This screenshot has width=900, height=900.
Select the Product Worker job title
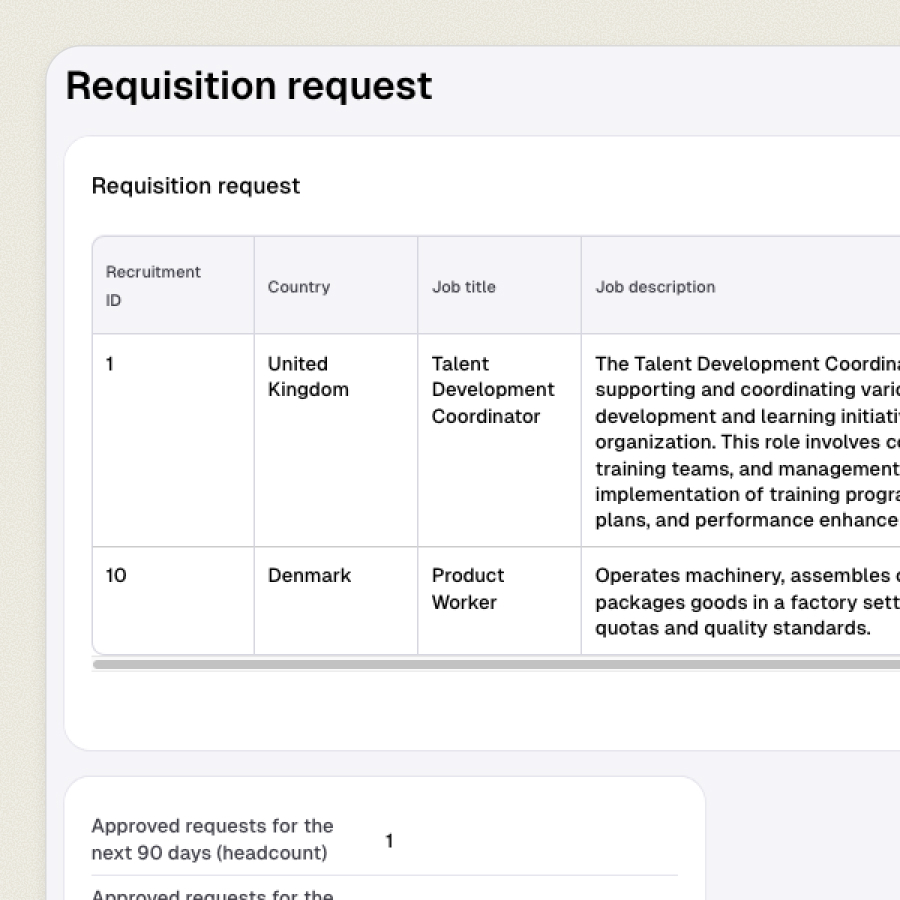467,589
